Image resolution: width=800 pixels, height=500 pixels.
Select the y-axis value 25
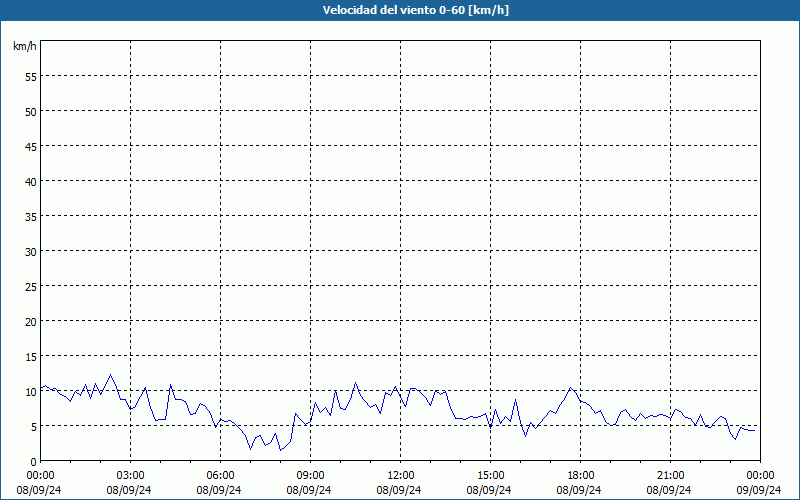[x=31, y=286]
